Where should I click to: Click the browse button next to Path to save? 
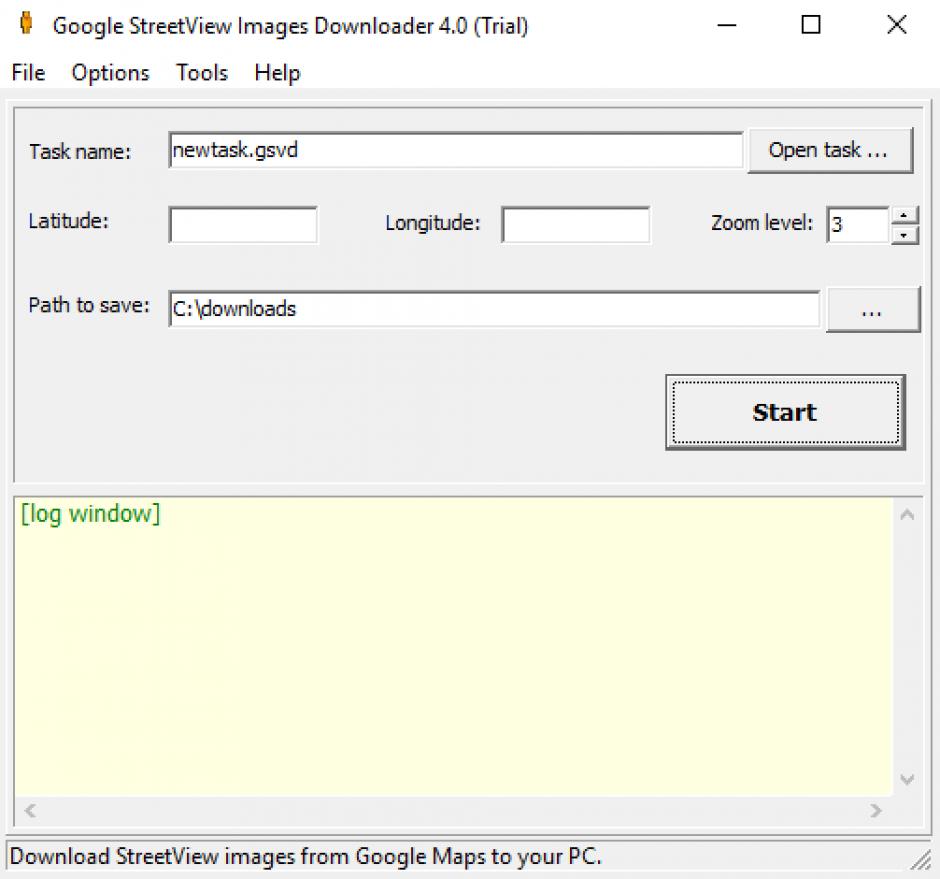point(873,309)
